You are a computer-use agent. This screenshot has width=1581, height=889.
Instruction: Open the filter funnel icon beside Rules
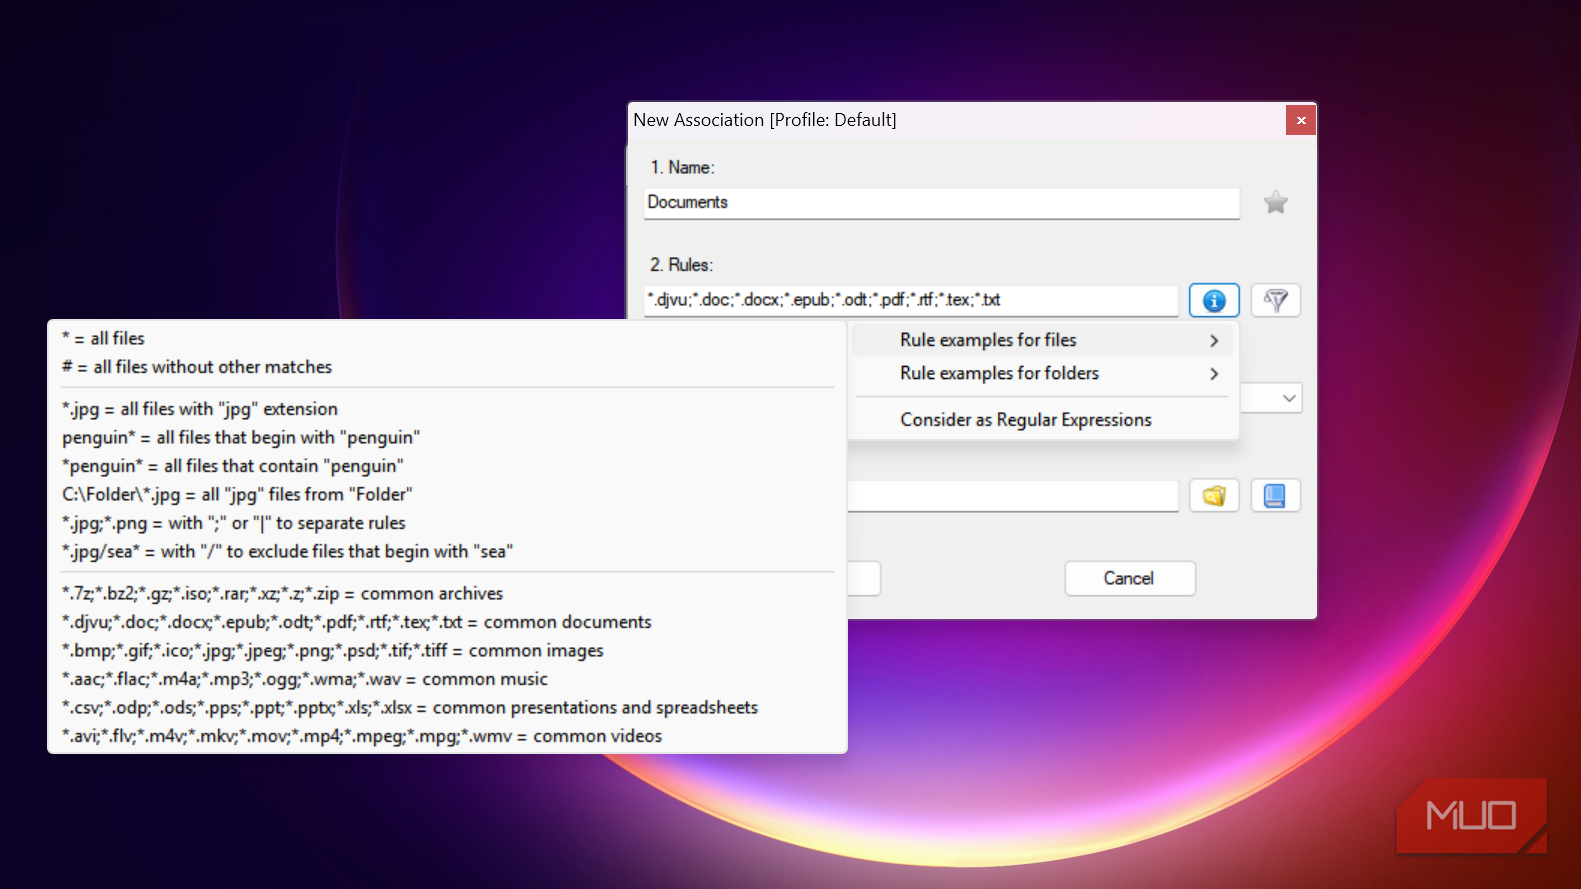(1275, 300)
